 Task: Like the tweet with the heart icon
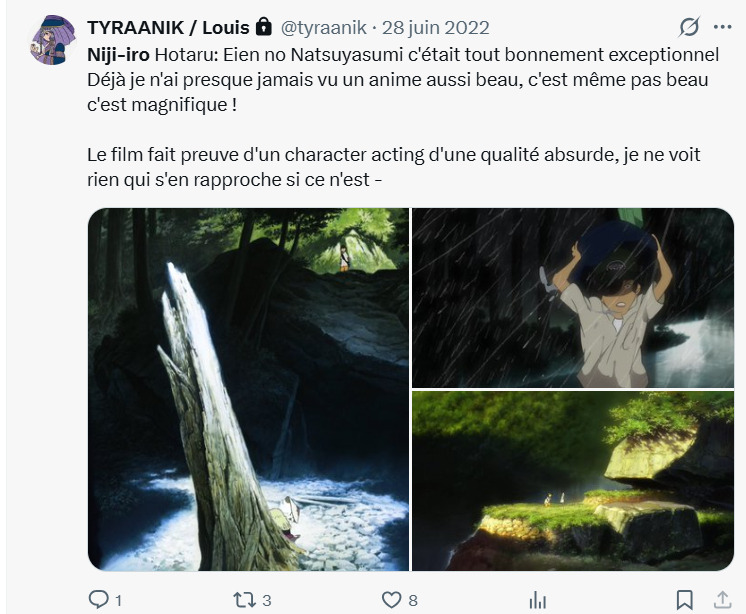pos(391,599)
